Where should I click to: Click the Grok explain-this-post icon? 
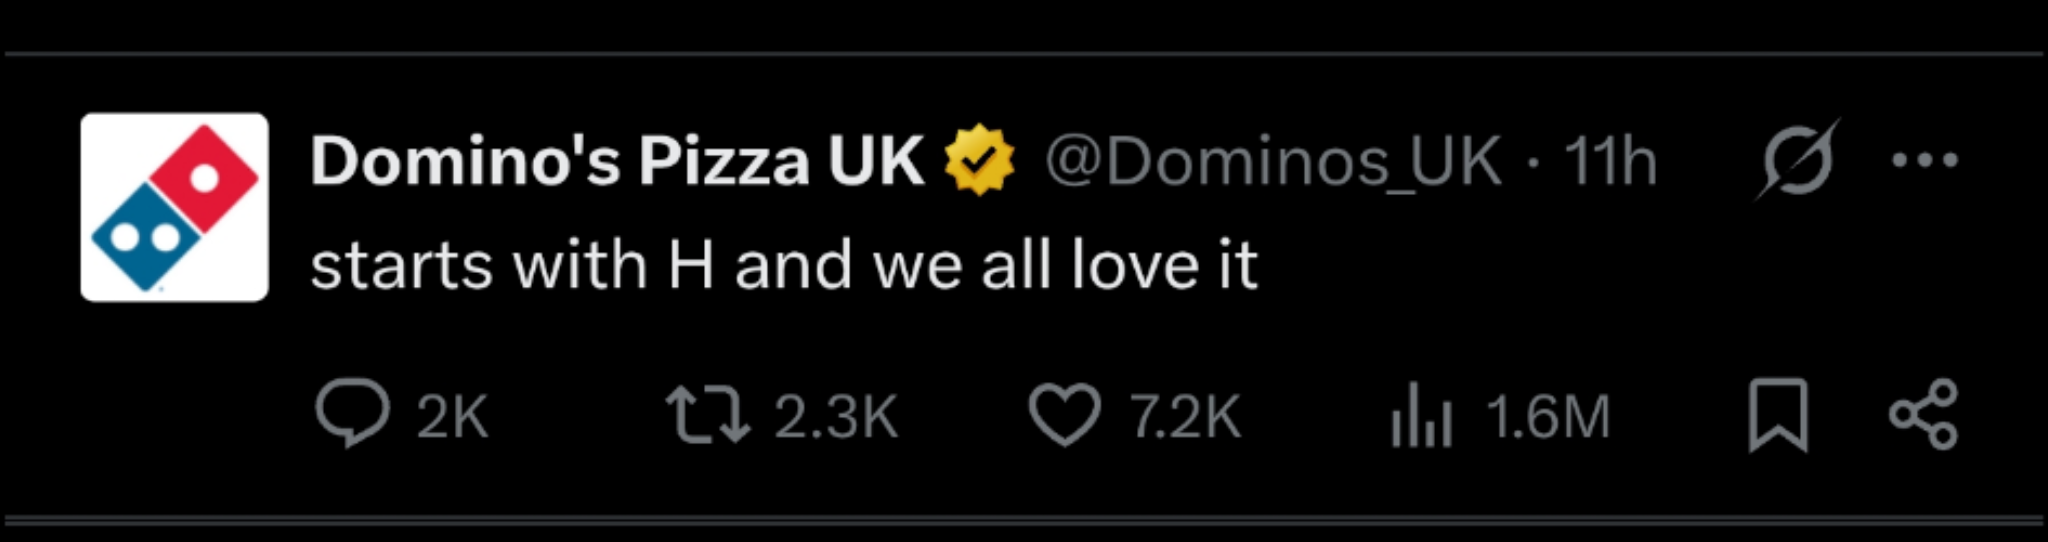pyautogui.click(x=1796, y=160)
